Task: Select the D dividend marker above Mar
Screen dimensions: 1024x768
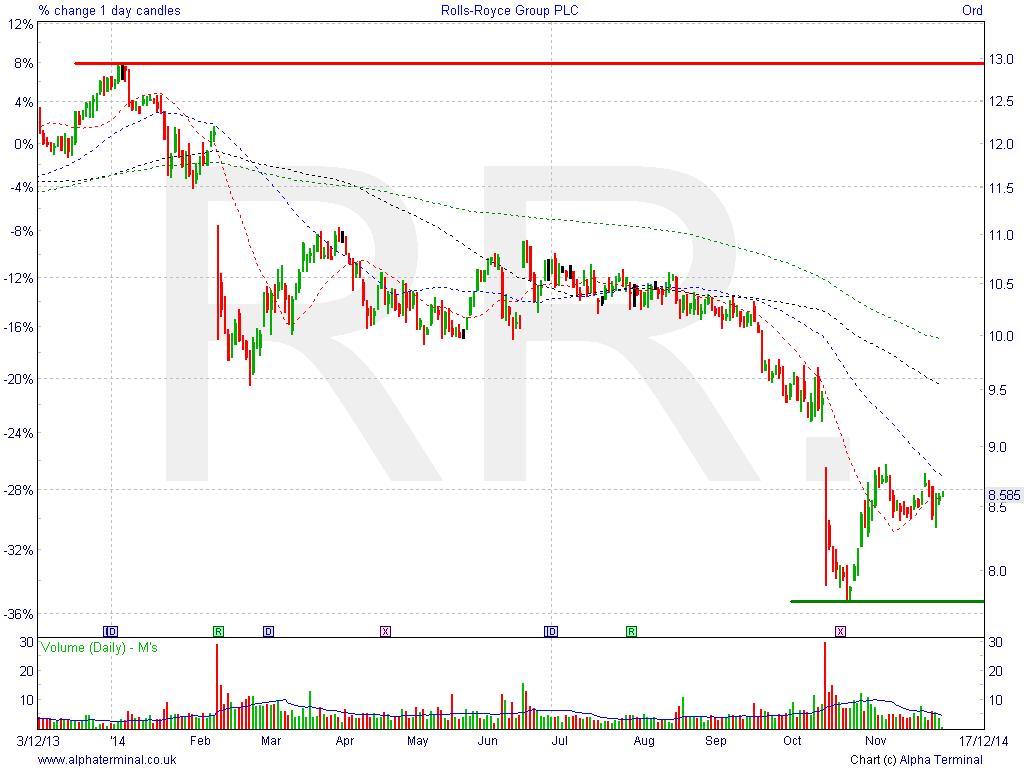Action: [x=268, y=631]
